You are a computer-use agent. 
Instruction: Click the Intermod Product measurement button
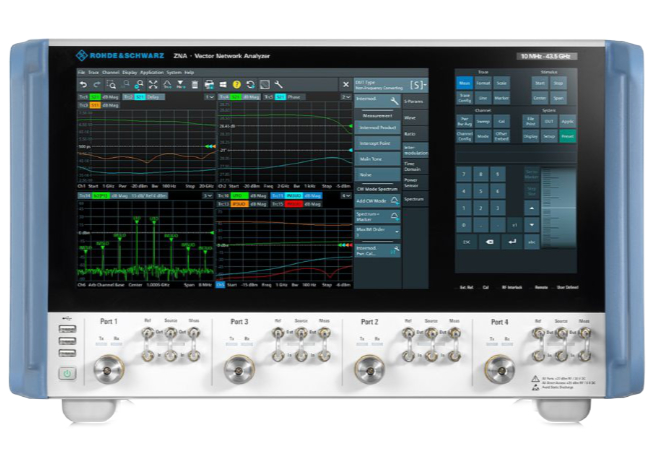pyautogui.click(x=377, y=128)
